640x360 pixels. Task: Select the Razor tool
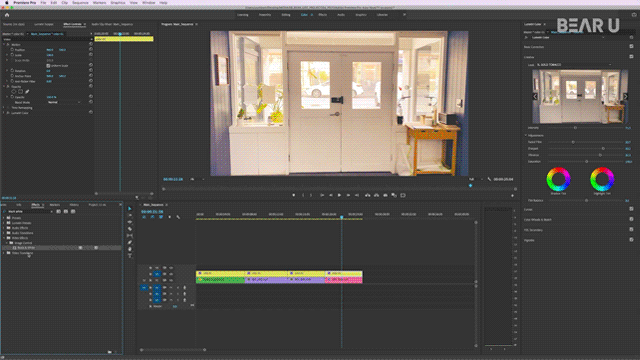[130, 229]
